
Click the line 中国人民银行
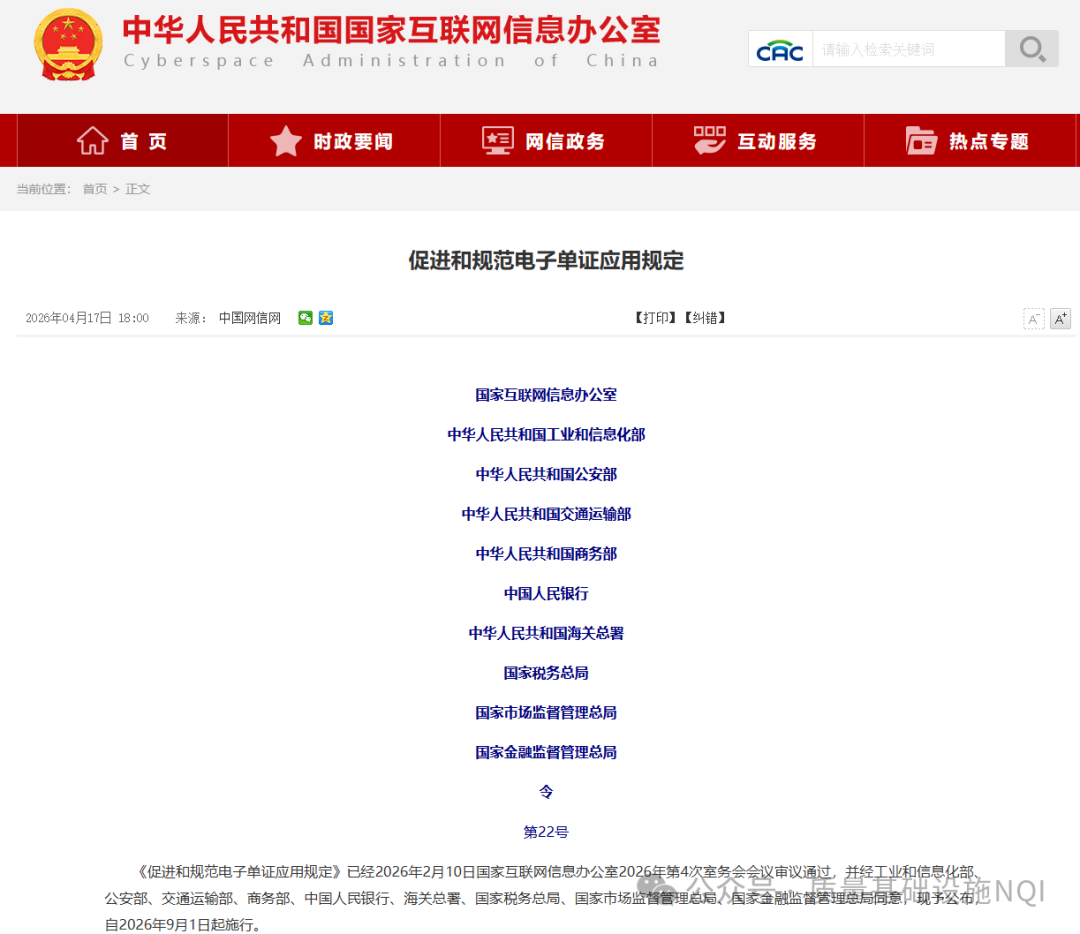[x=546, y=593]
